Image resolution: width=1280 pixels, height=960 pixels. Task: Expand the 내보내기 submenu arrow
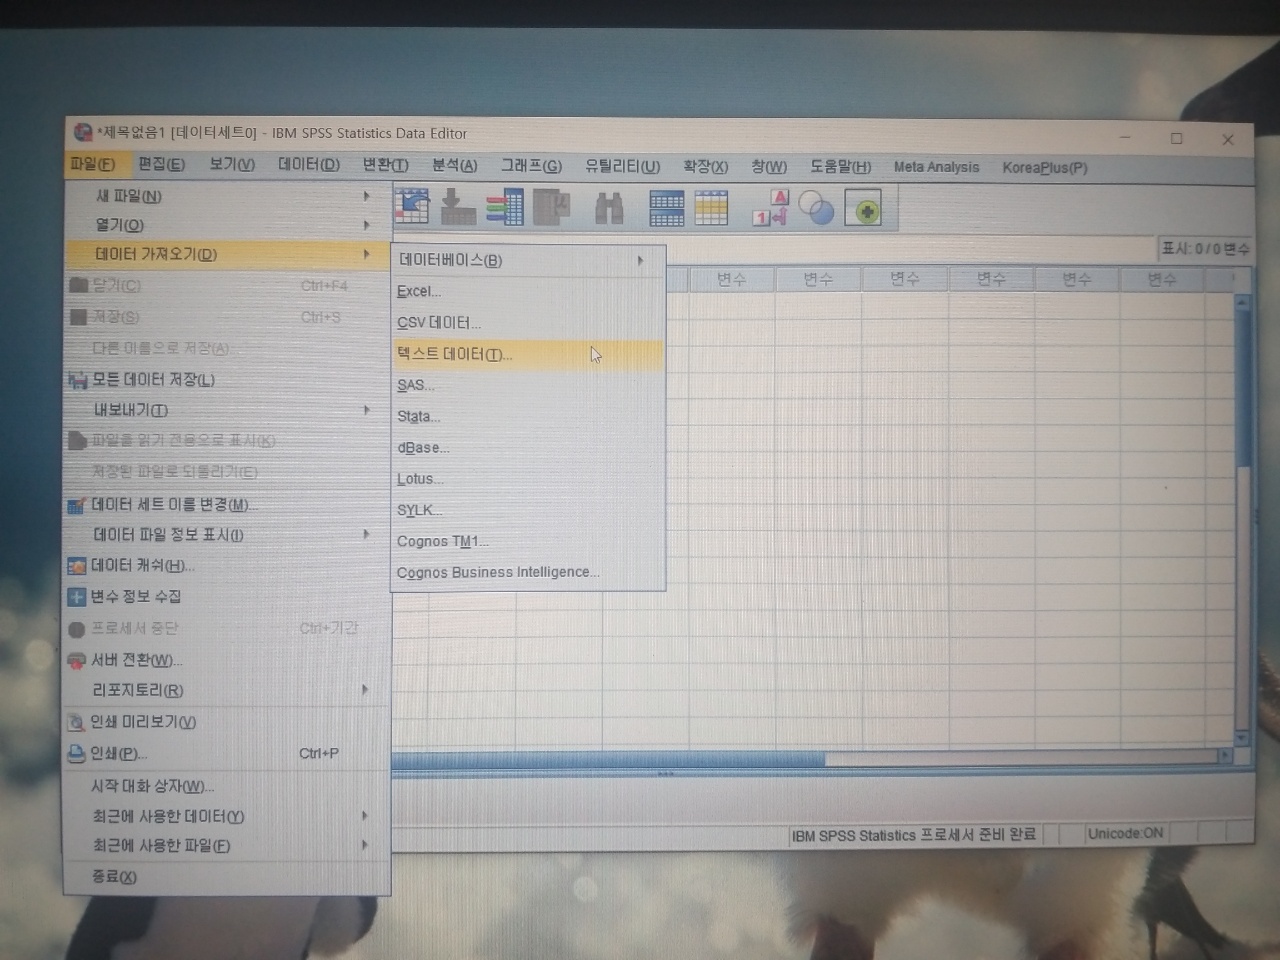tap(367, 410)
